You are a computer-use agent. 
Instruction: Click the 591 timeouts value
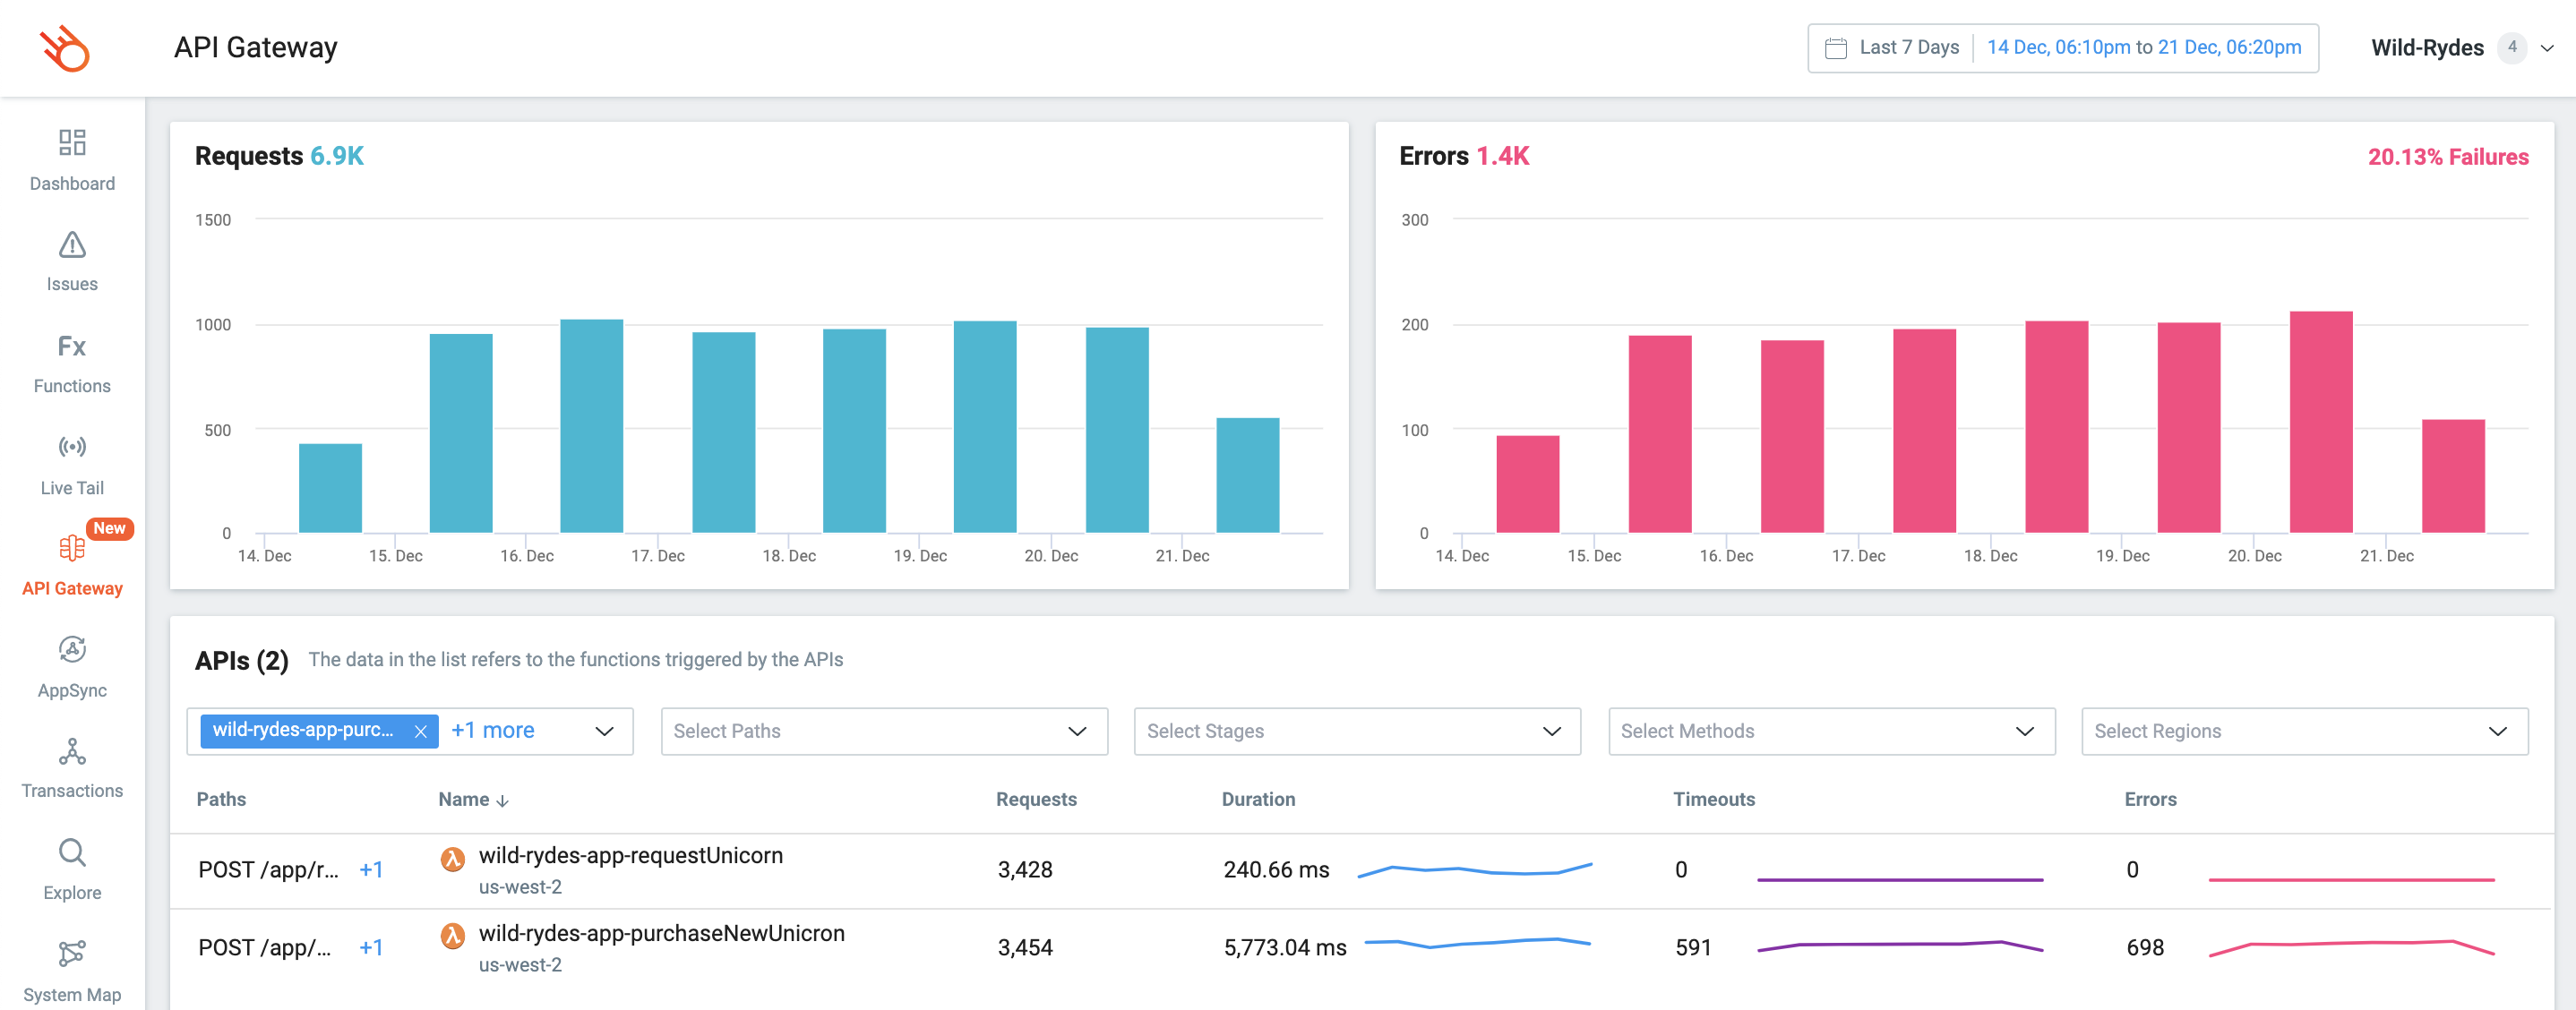pyautogui.click(x=1693, y=948)
